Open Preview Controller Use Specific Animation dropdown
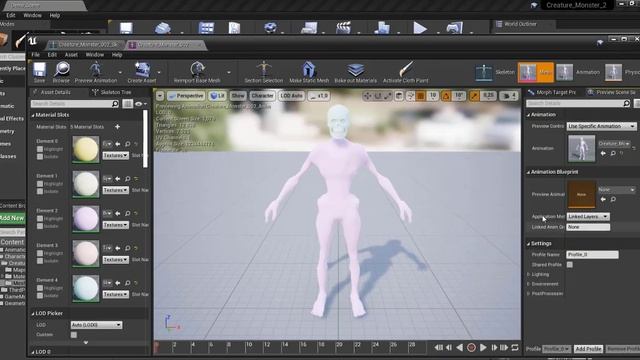Image resolution: width=640 pixels, height=360 pixels. click(601, 126)
